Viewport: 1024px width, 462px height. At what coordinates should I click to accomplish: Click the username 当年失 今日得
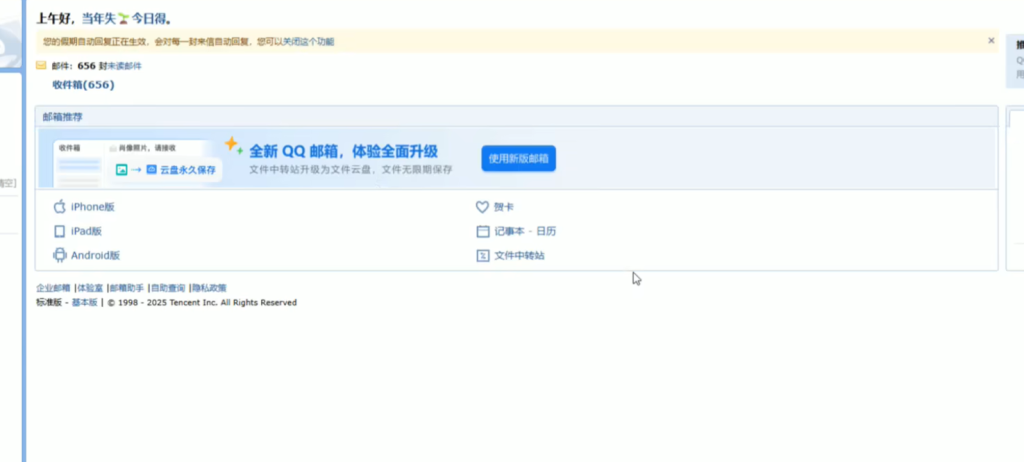pos(126,18)
